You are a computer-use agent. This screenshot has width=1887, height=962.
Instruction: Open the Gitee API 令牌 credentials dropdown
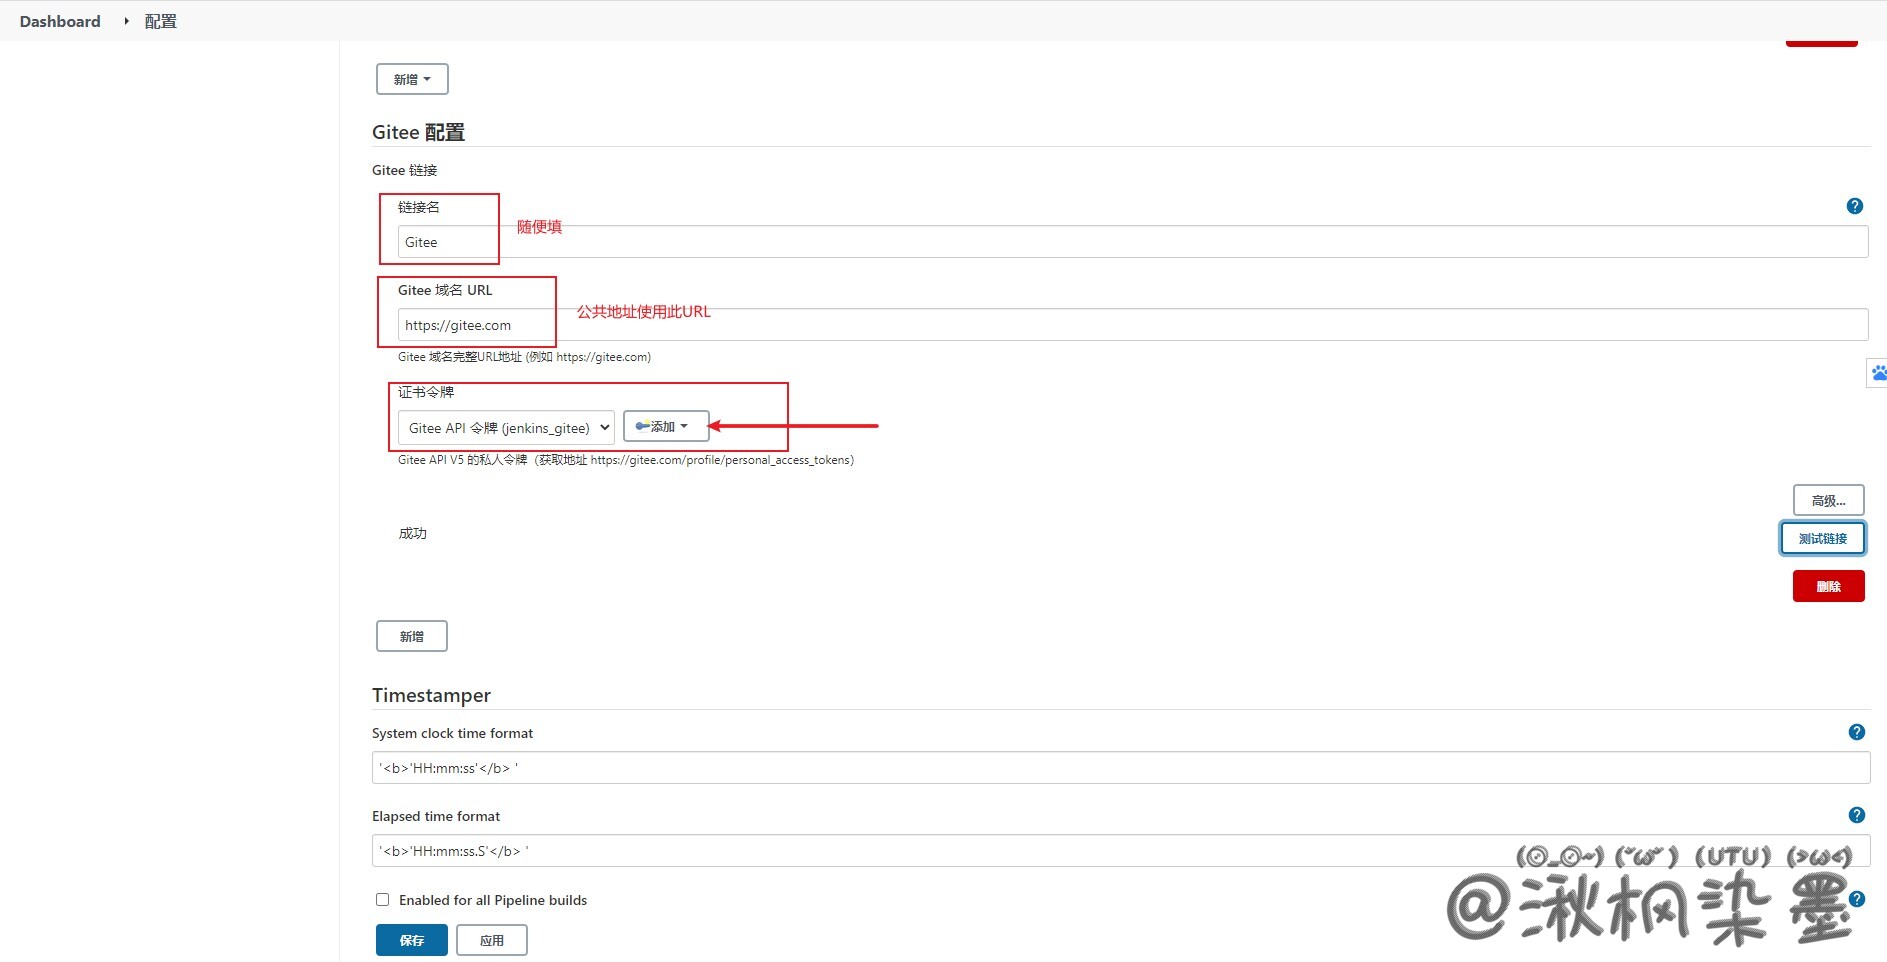click(506, 428)
